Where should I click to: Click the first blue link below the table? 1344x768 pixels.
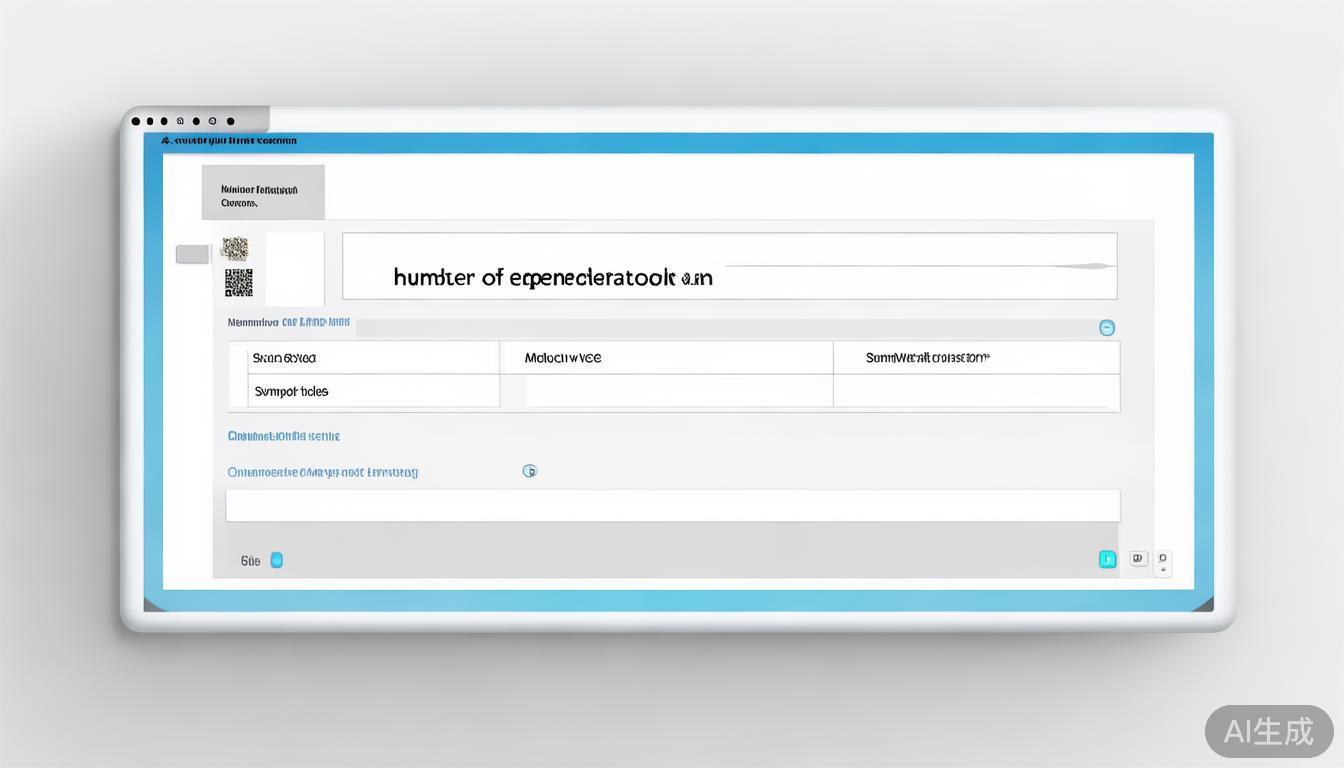pos(284,436)
